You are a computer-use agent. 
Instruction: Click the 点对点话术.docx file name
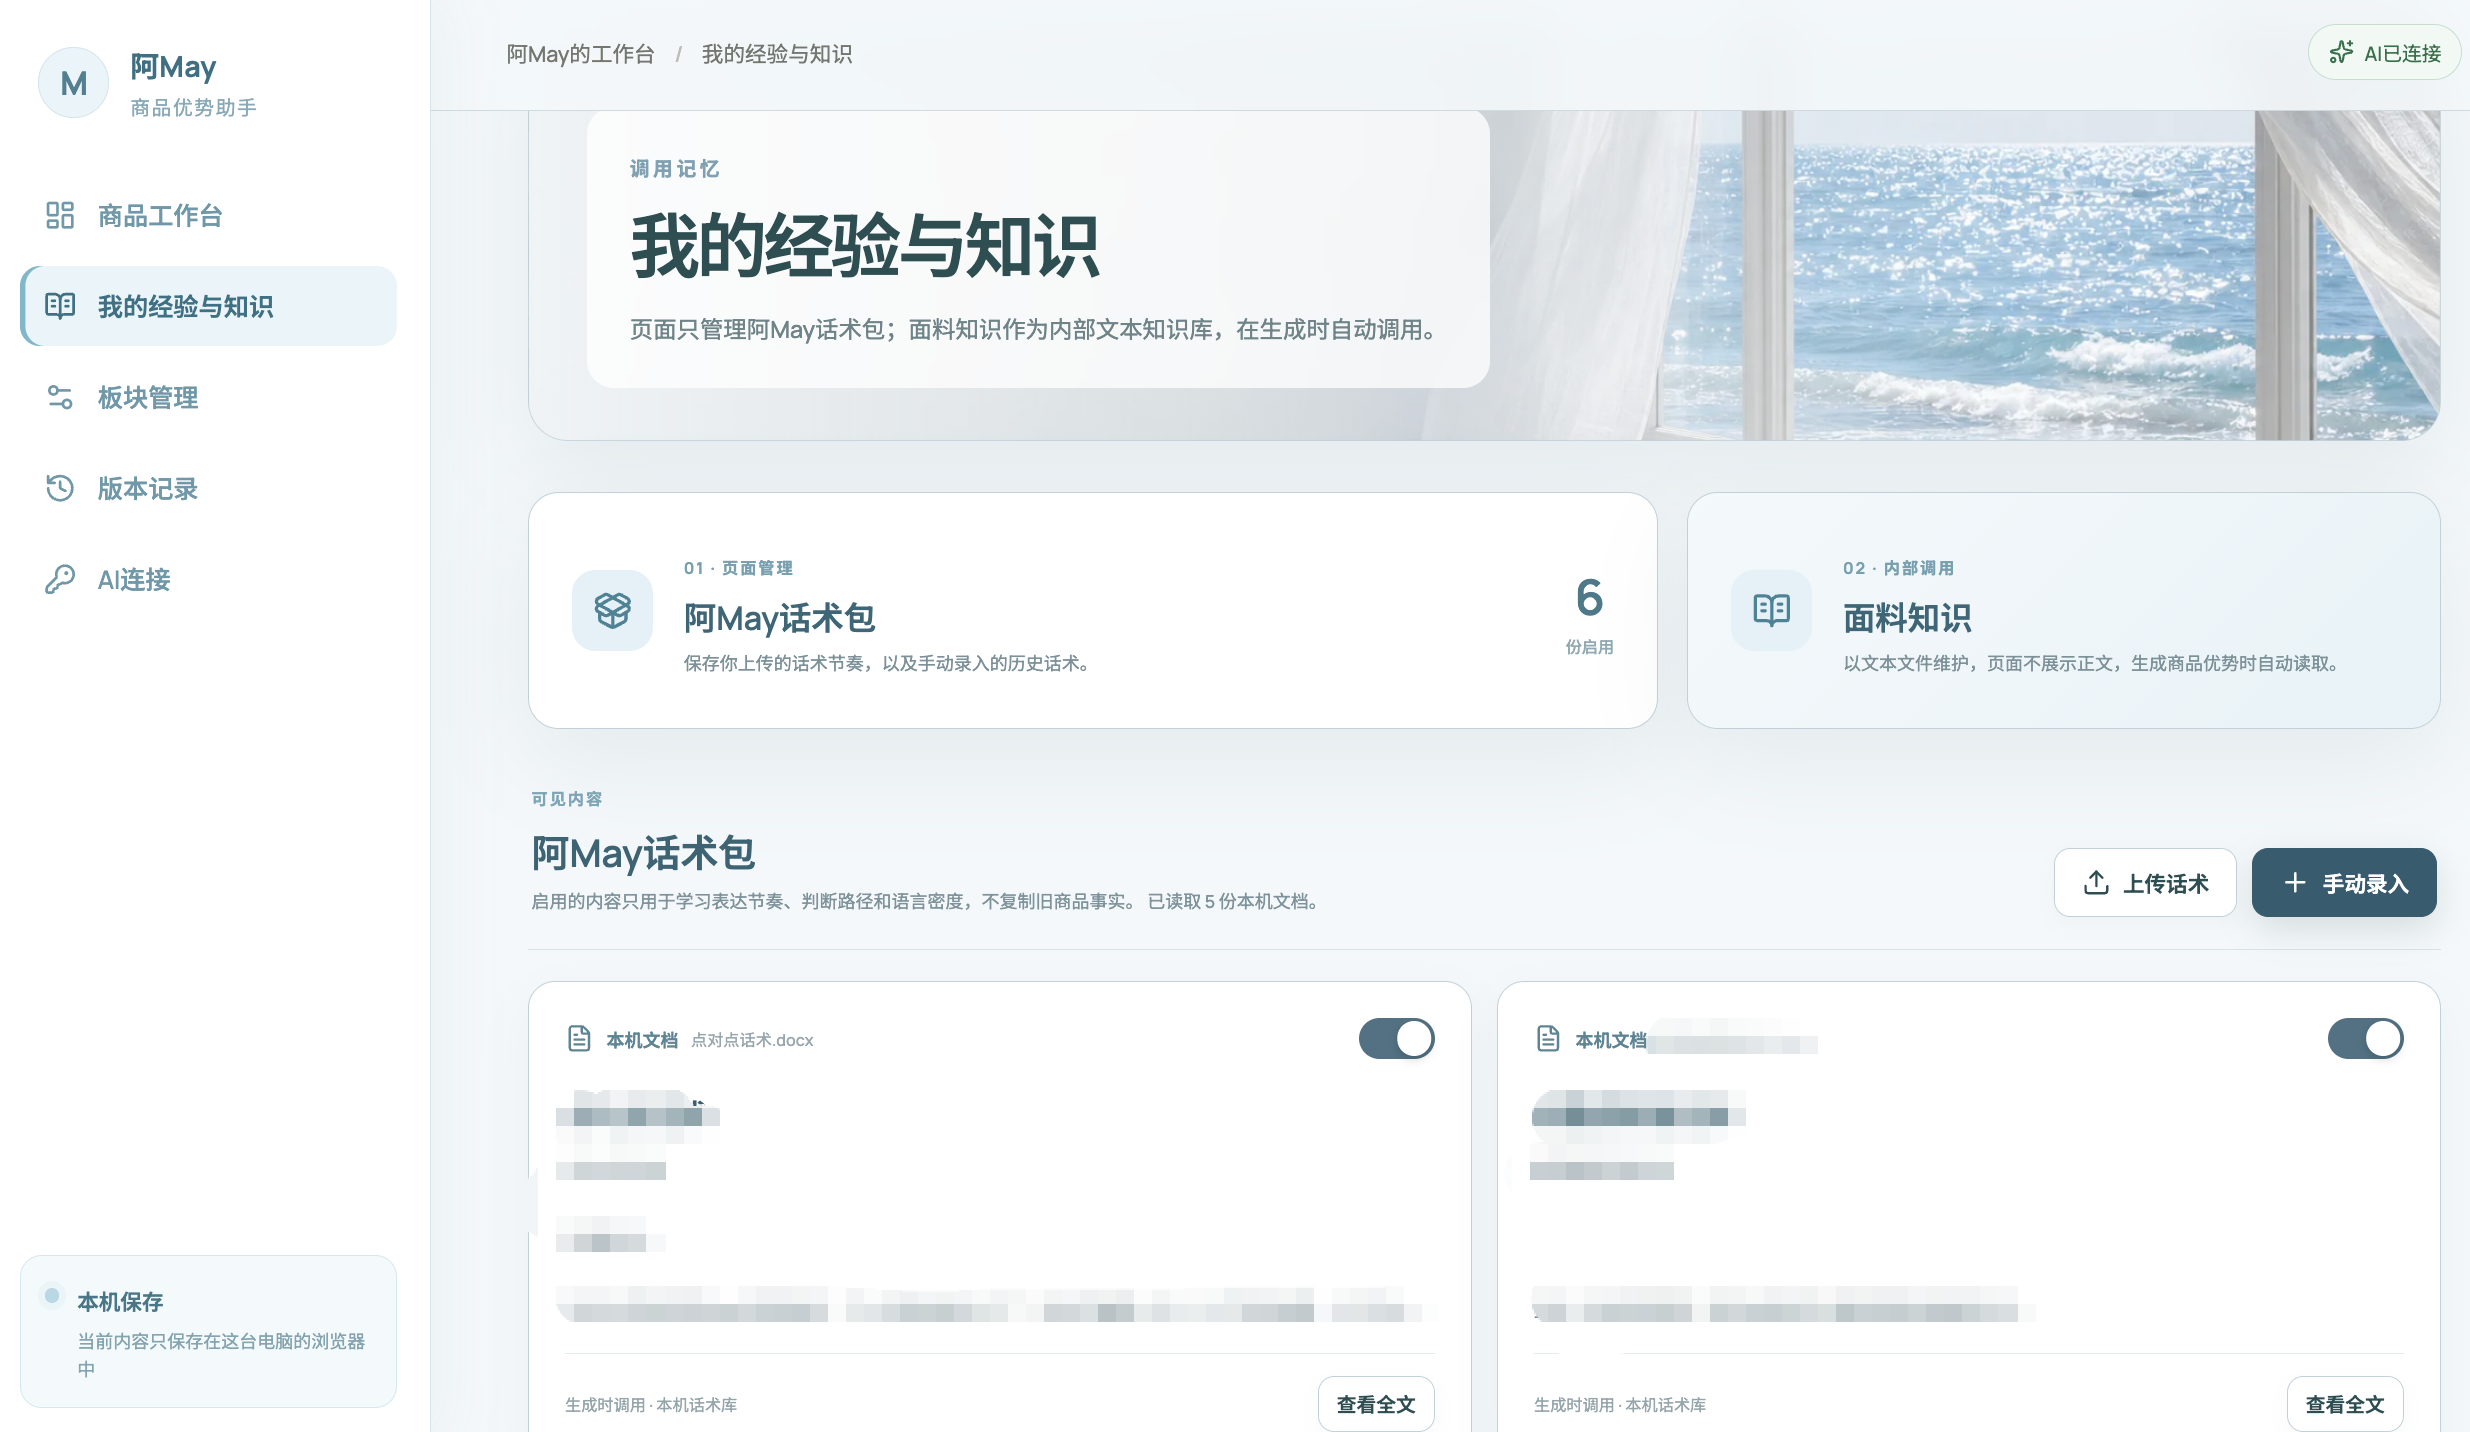click(752, 1040)
